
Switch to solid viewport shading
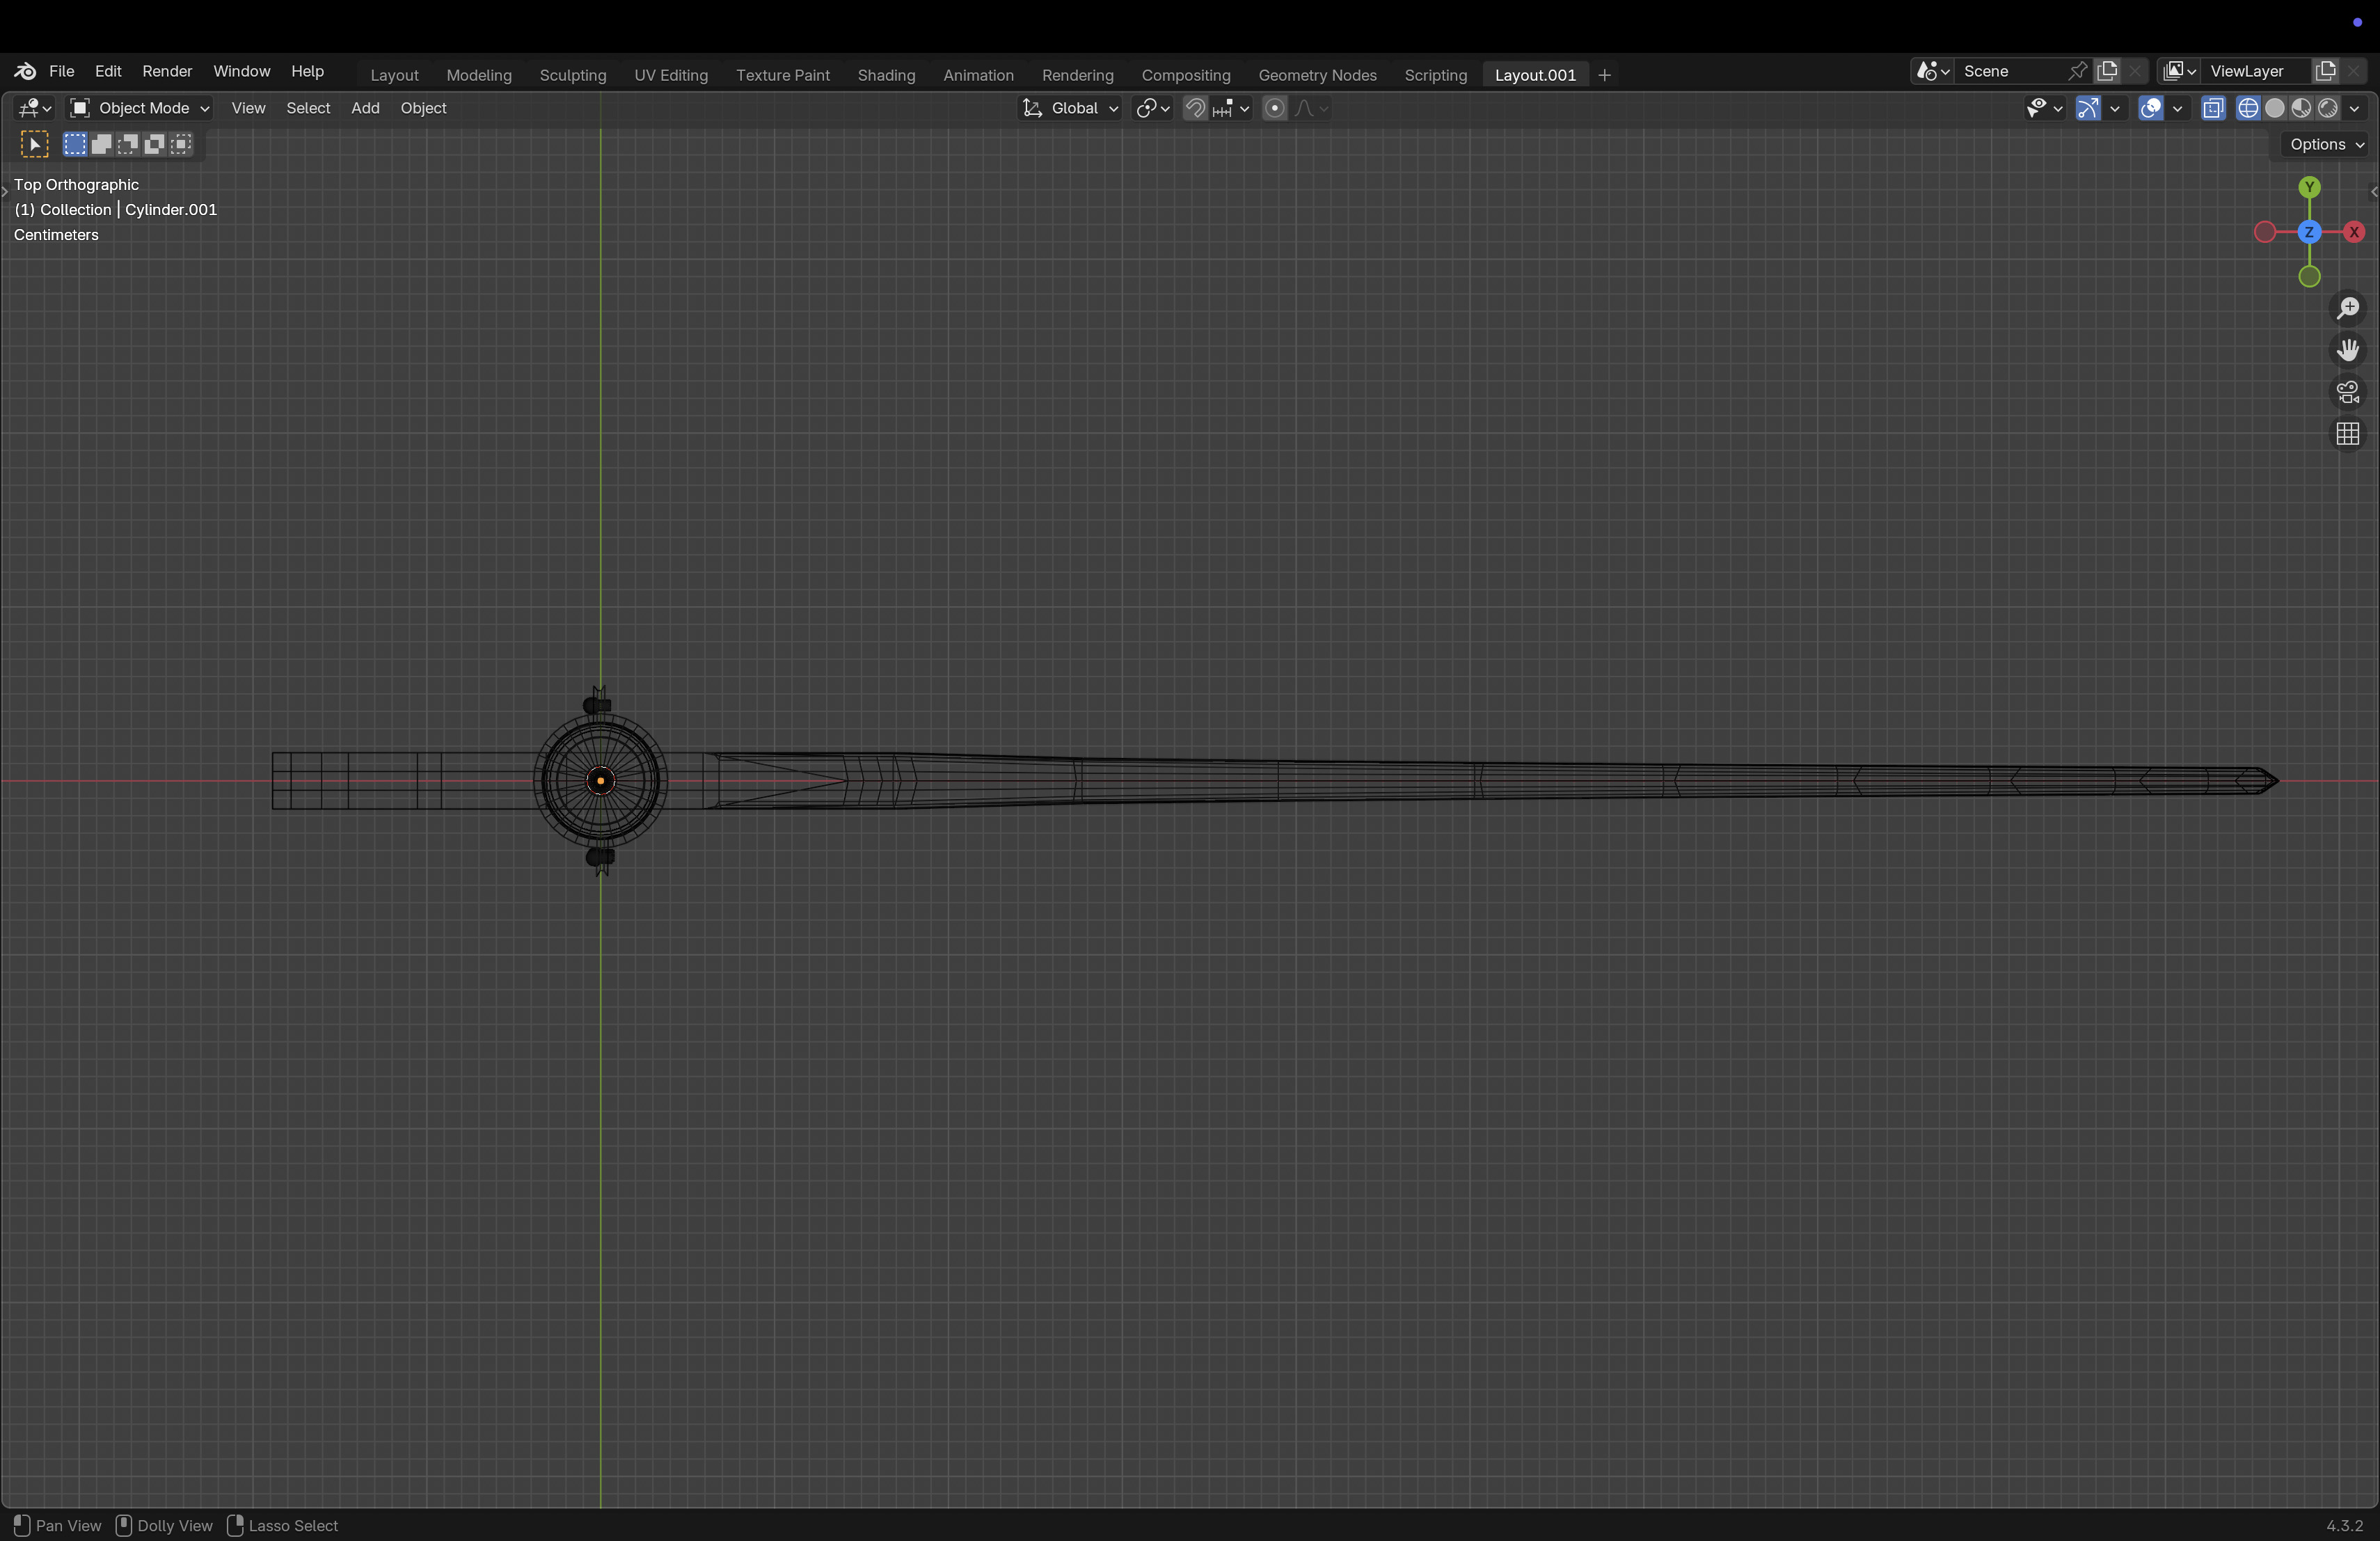click(2275, 108)
